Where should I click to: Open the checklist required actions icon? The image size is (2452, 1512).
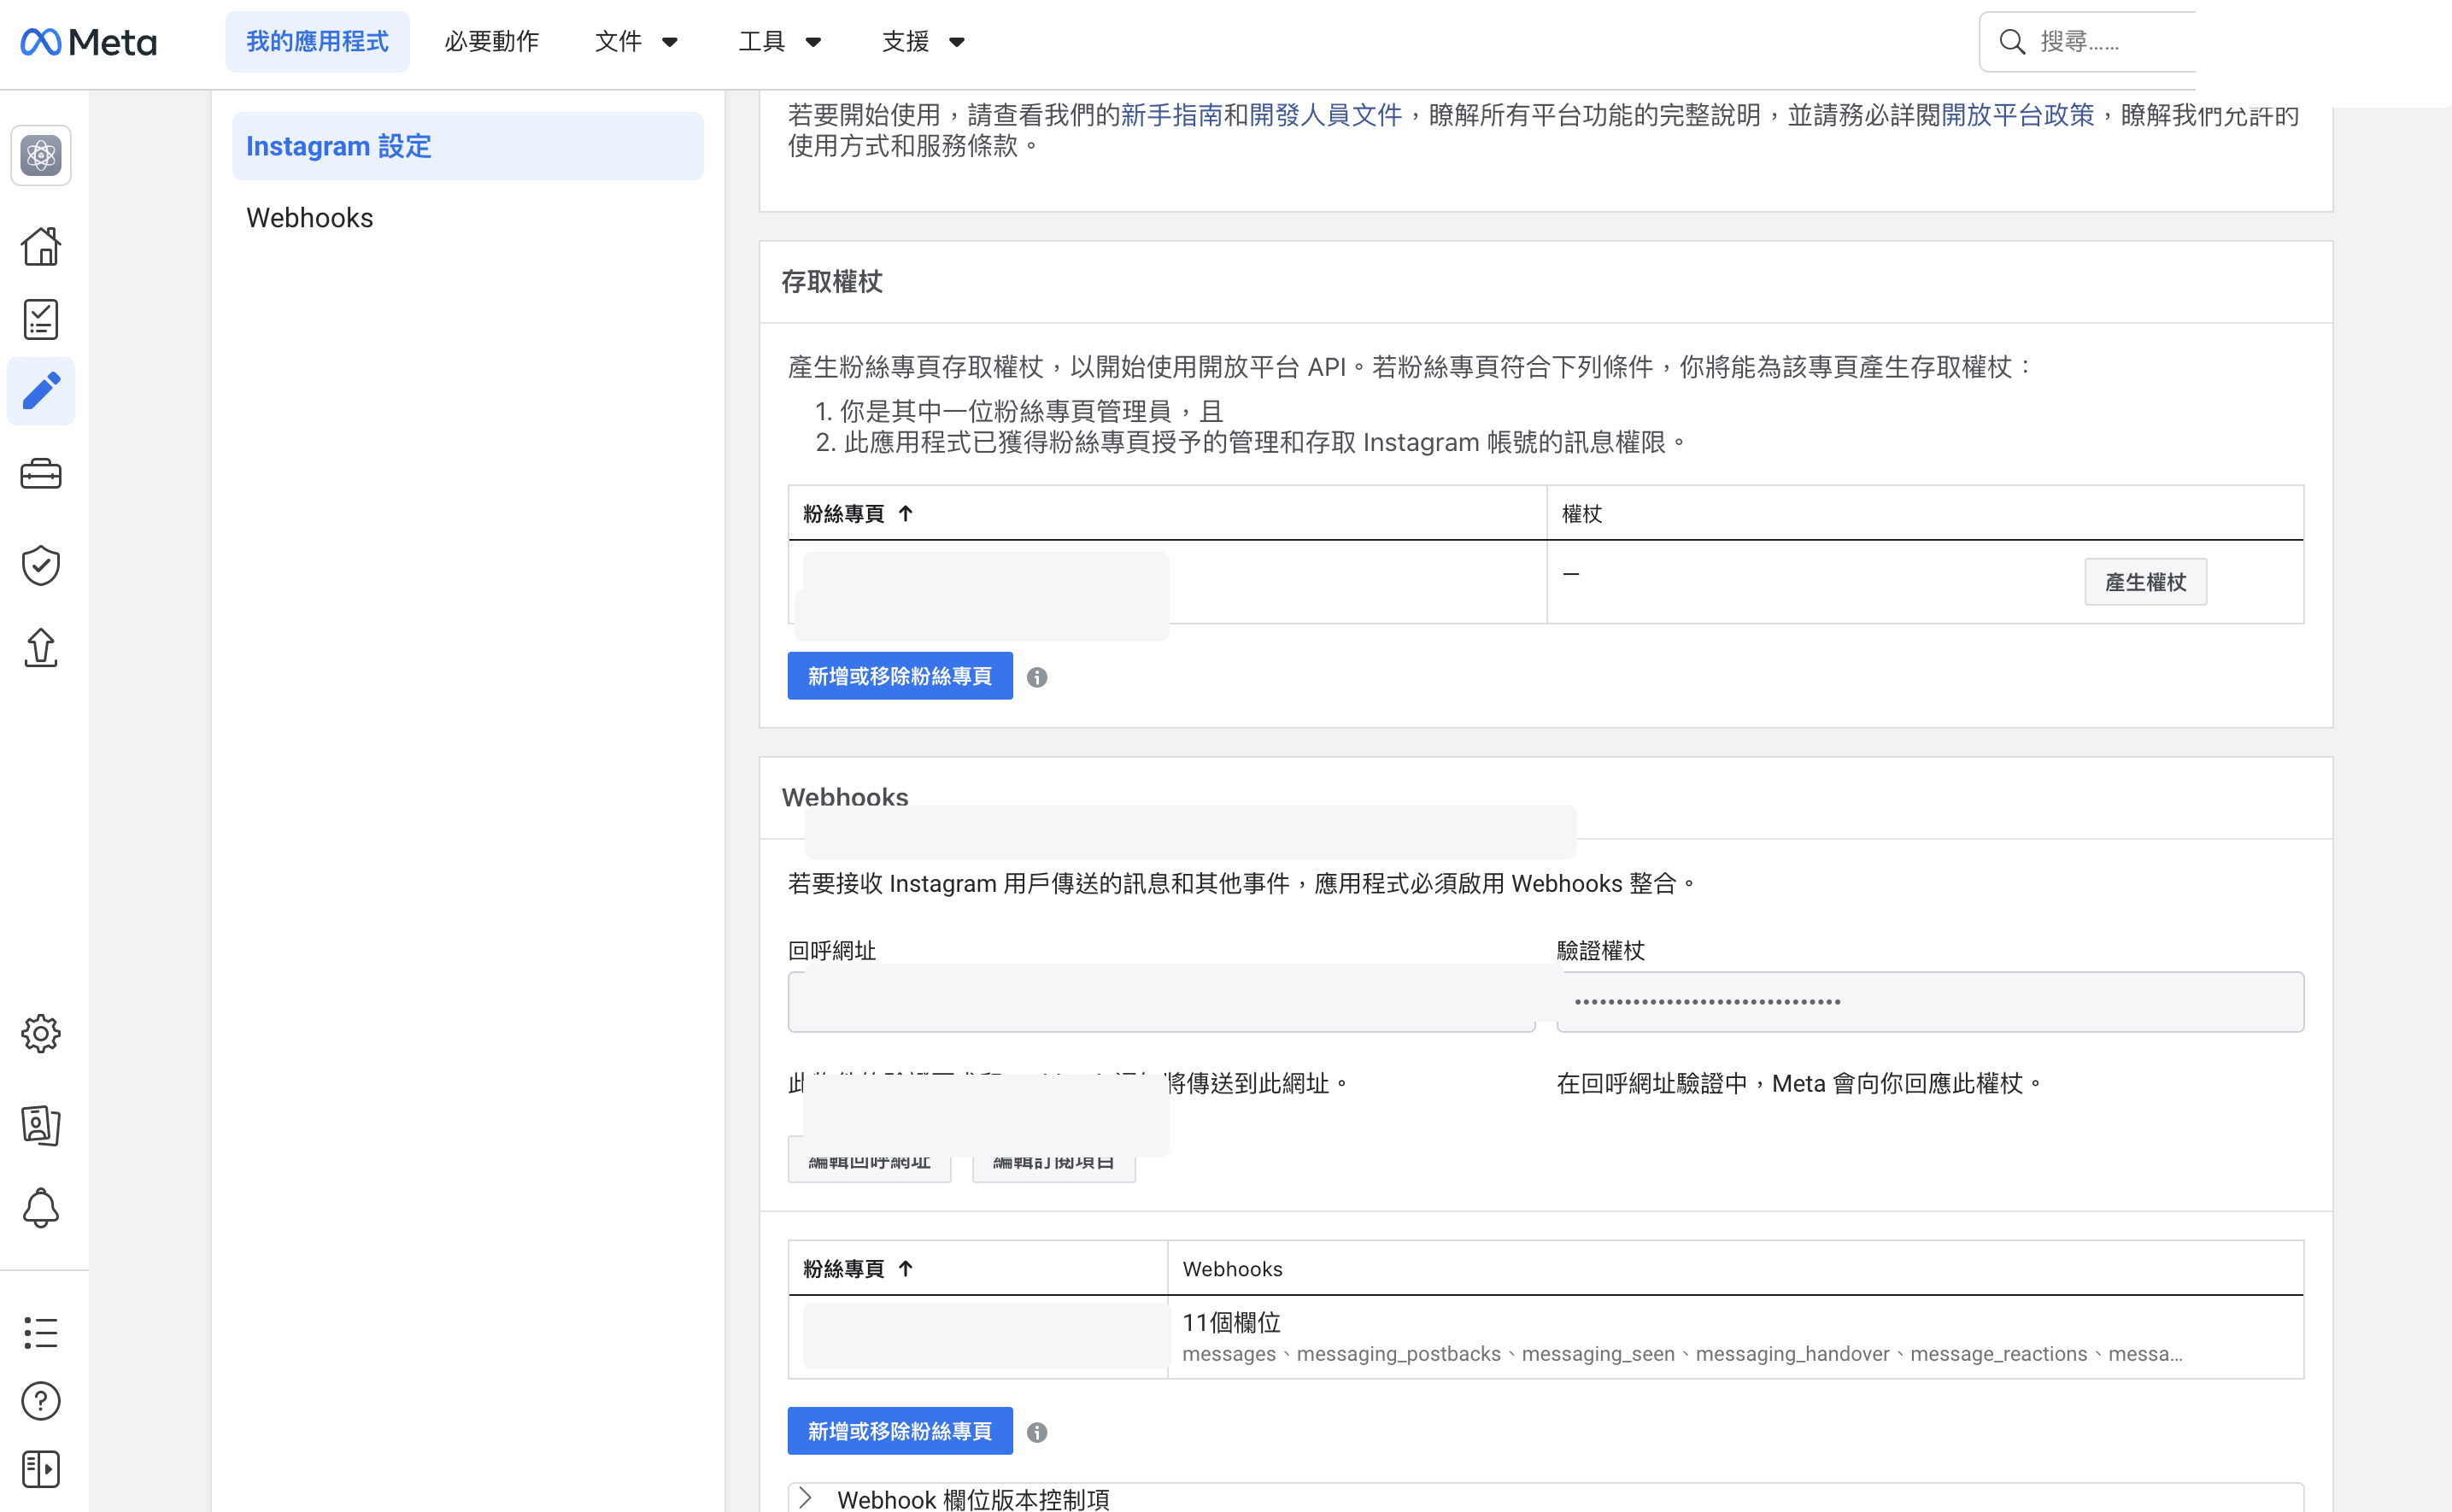(x=41, y=320)
